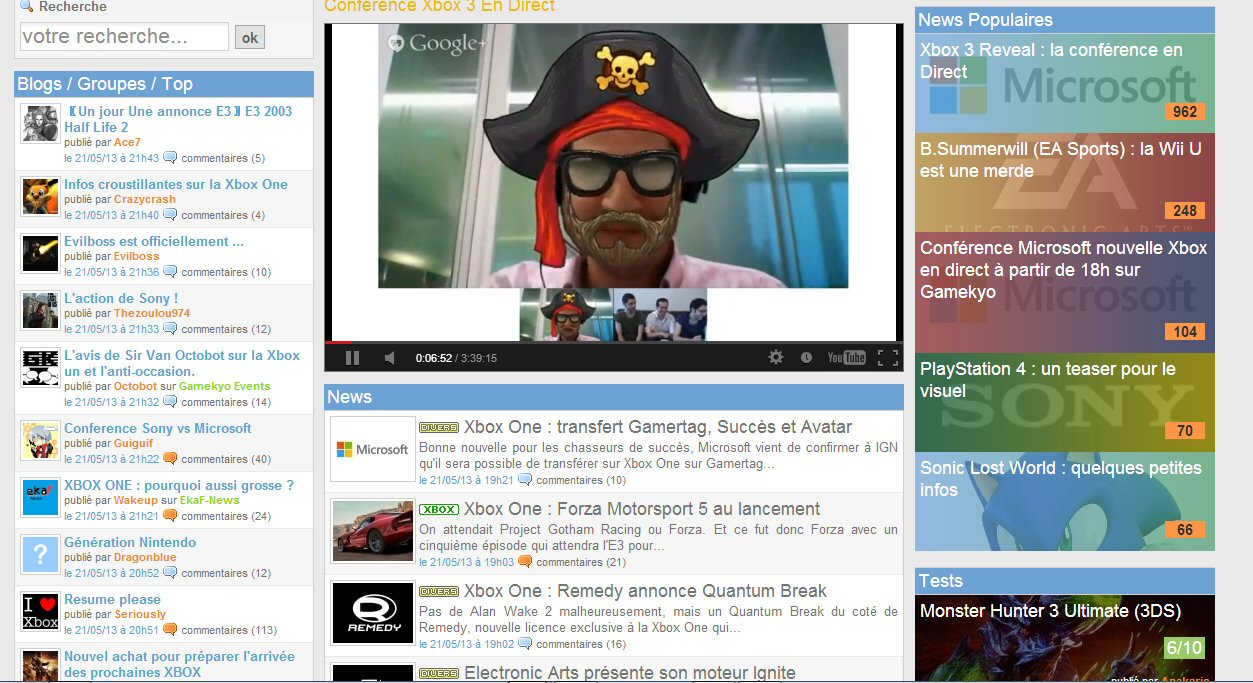Open the comments bubble for 'Resume please'

pyautogui.click(x=170, y=629)
